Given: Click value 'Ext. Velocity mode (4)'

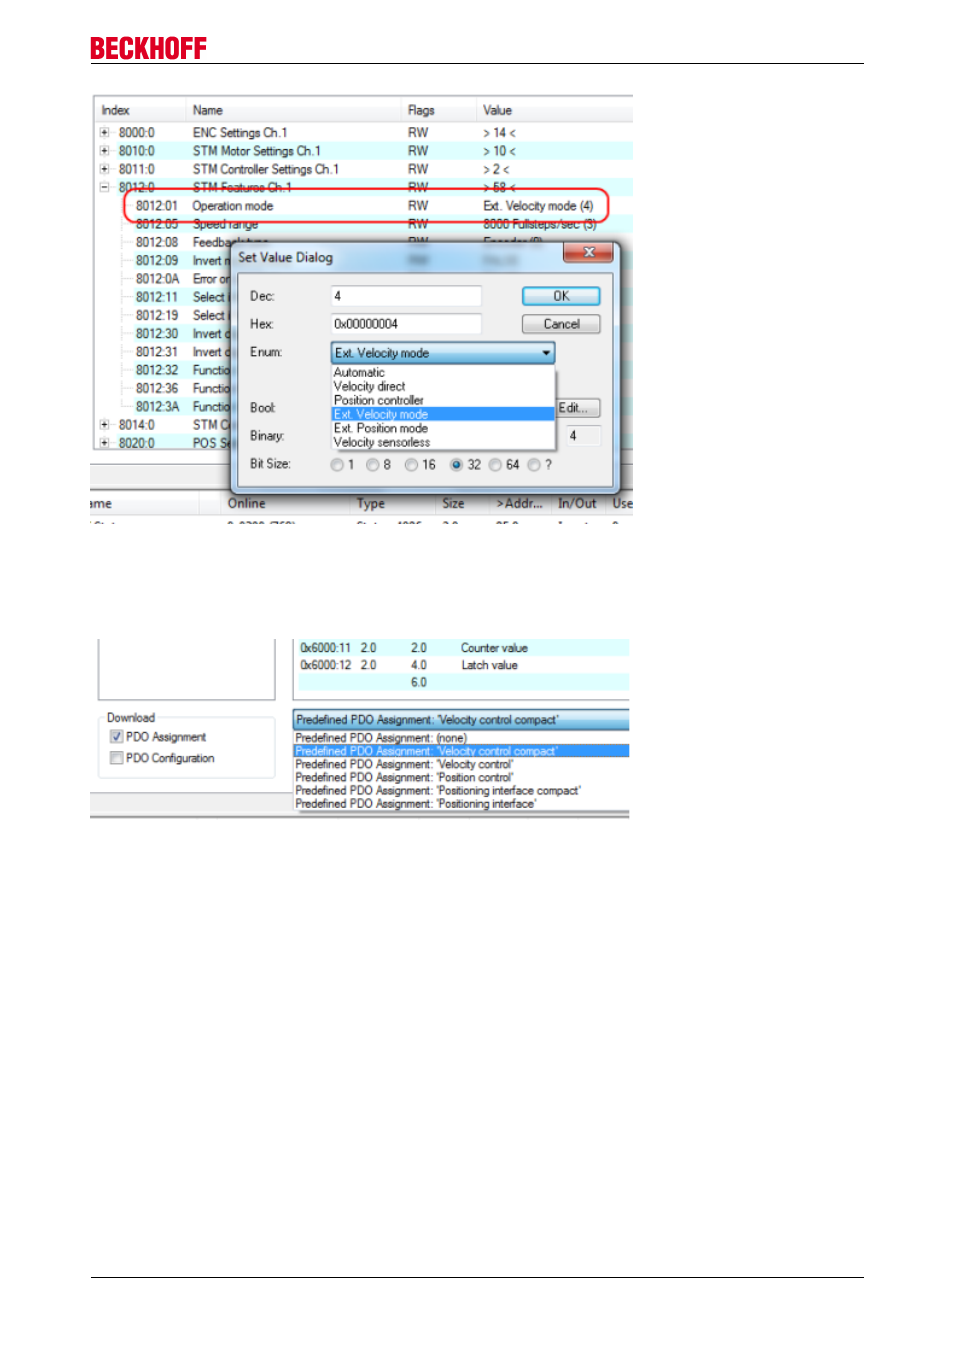Looking at the screenshot, I should [538, 206].
